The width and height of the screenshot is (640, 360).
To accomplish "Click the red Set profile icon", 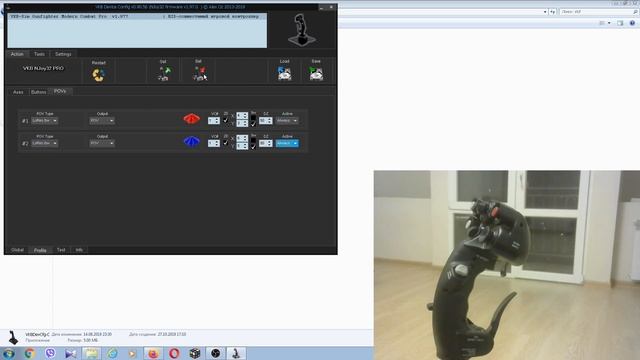I will (x=200, y=74).
